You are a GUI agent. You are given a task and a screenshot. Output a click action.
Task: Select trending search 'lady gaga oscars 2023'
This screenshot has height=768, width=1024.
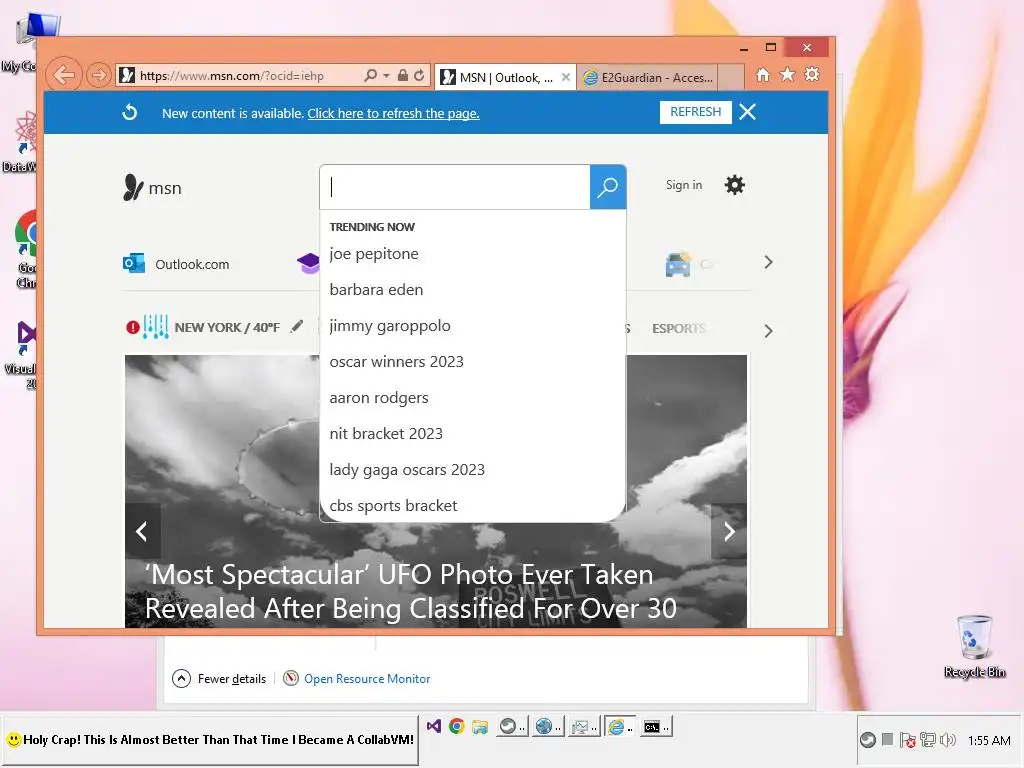pyautogui.click(x=407, y=470)
